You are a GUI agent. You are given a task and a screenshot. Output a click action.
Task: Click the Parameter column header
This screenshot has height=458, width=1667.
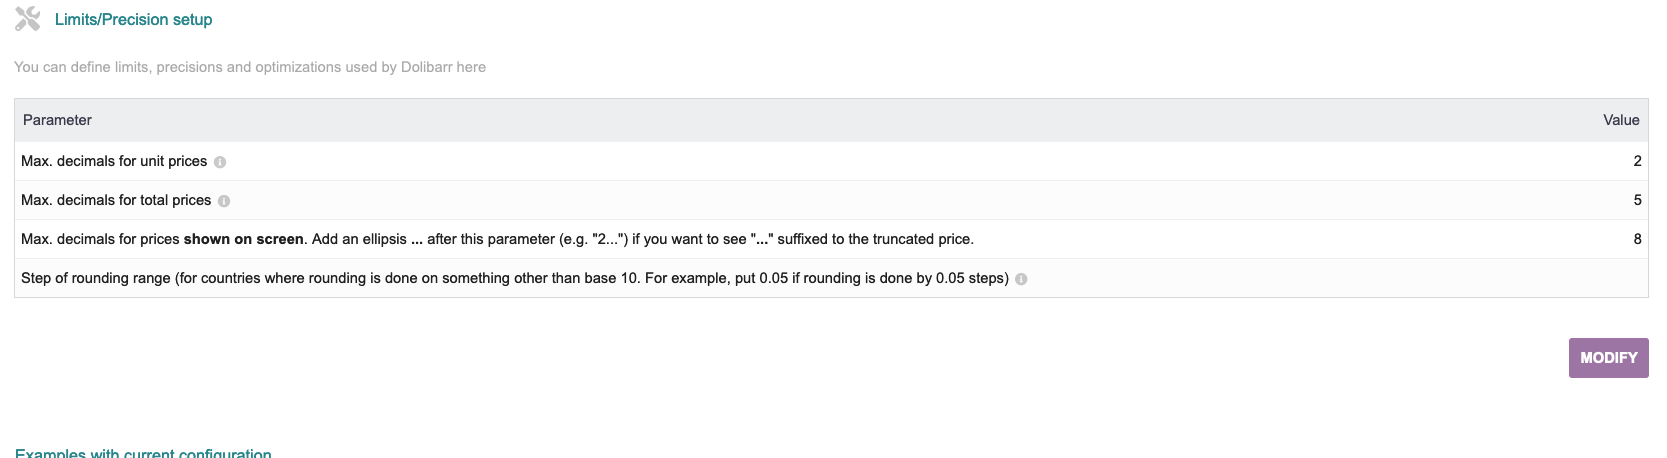(57, 120)
